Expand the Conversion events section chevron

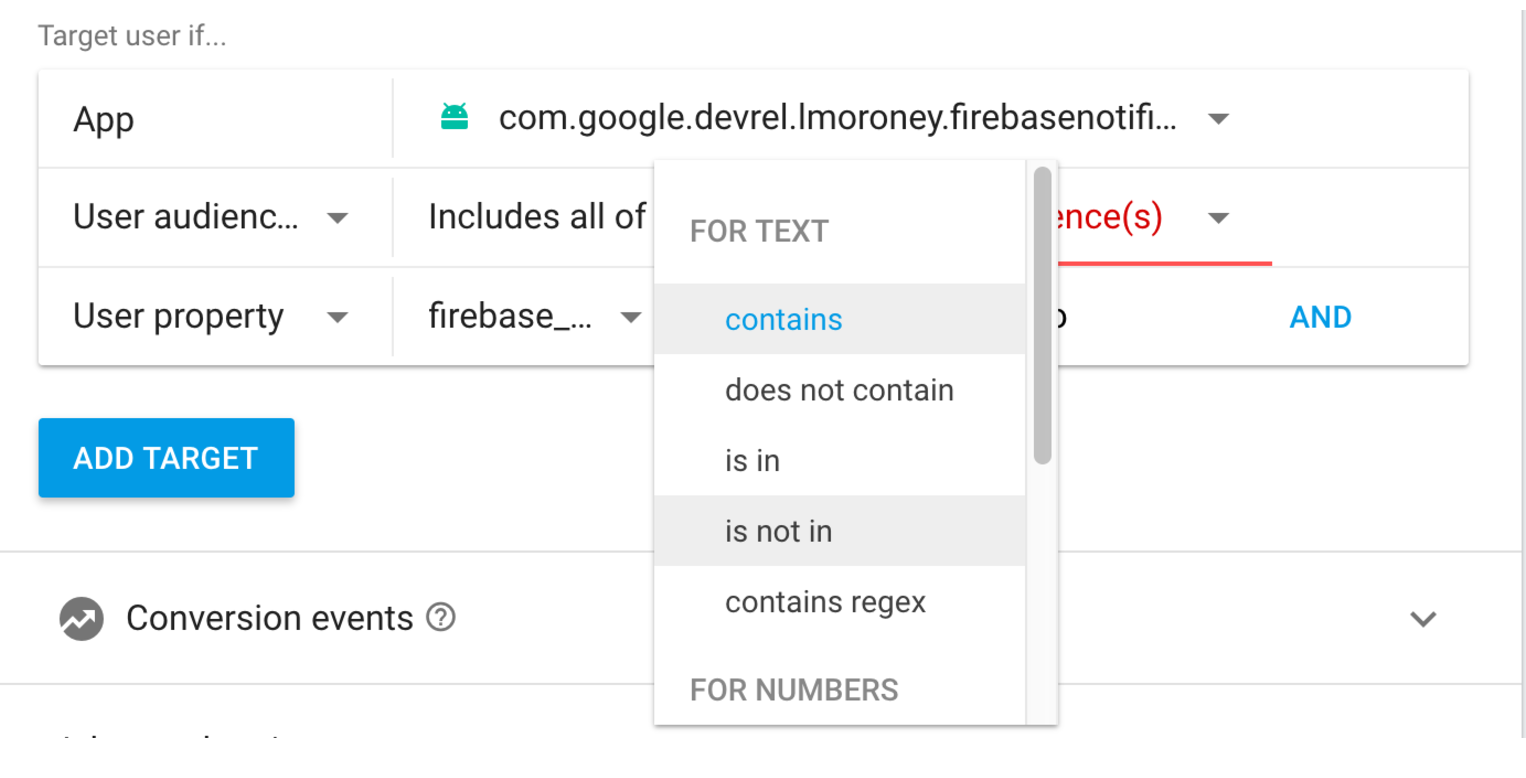pyautogui.click(x=1423, y=619)
